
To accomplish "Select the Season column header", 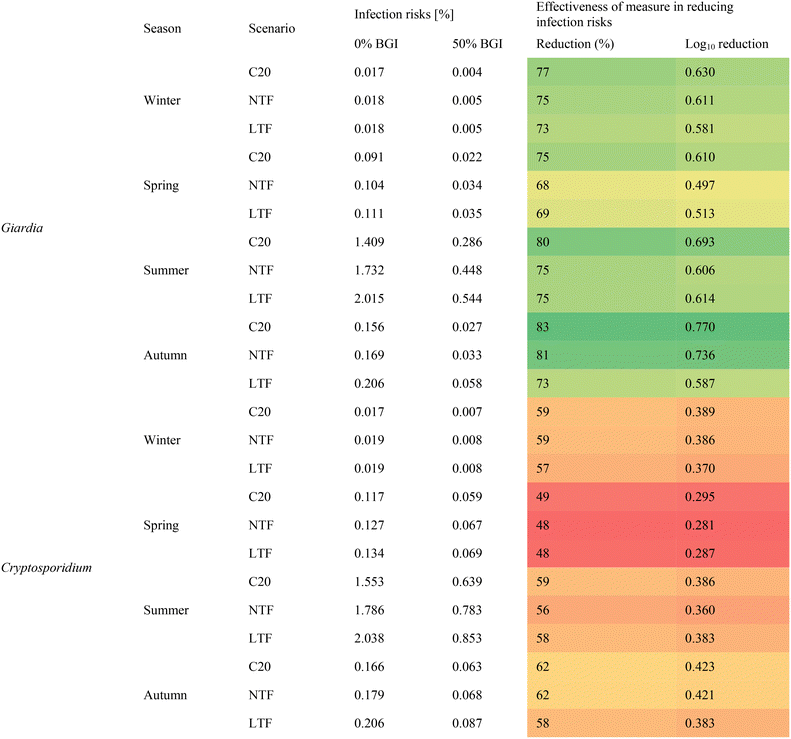I will click(162, 29).
